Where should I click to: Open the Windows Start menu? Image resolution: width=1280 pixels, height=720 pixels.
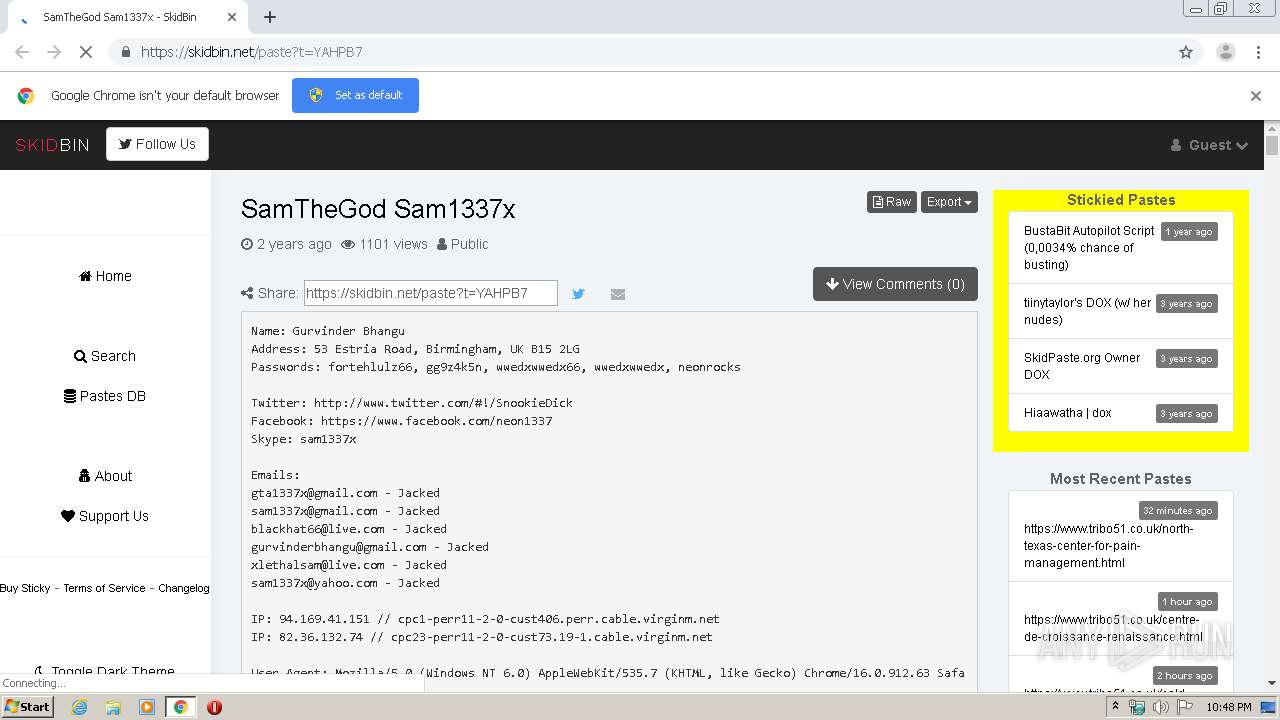point(28,706)
